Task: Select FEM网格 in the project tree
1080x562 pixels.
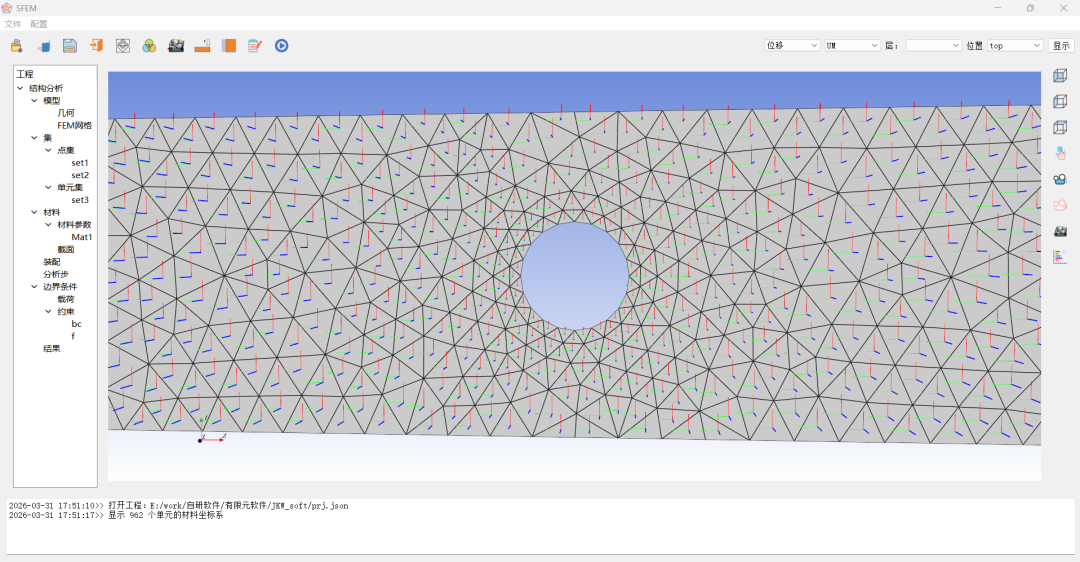Action: click(74, 125)
